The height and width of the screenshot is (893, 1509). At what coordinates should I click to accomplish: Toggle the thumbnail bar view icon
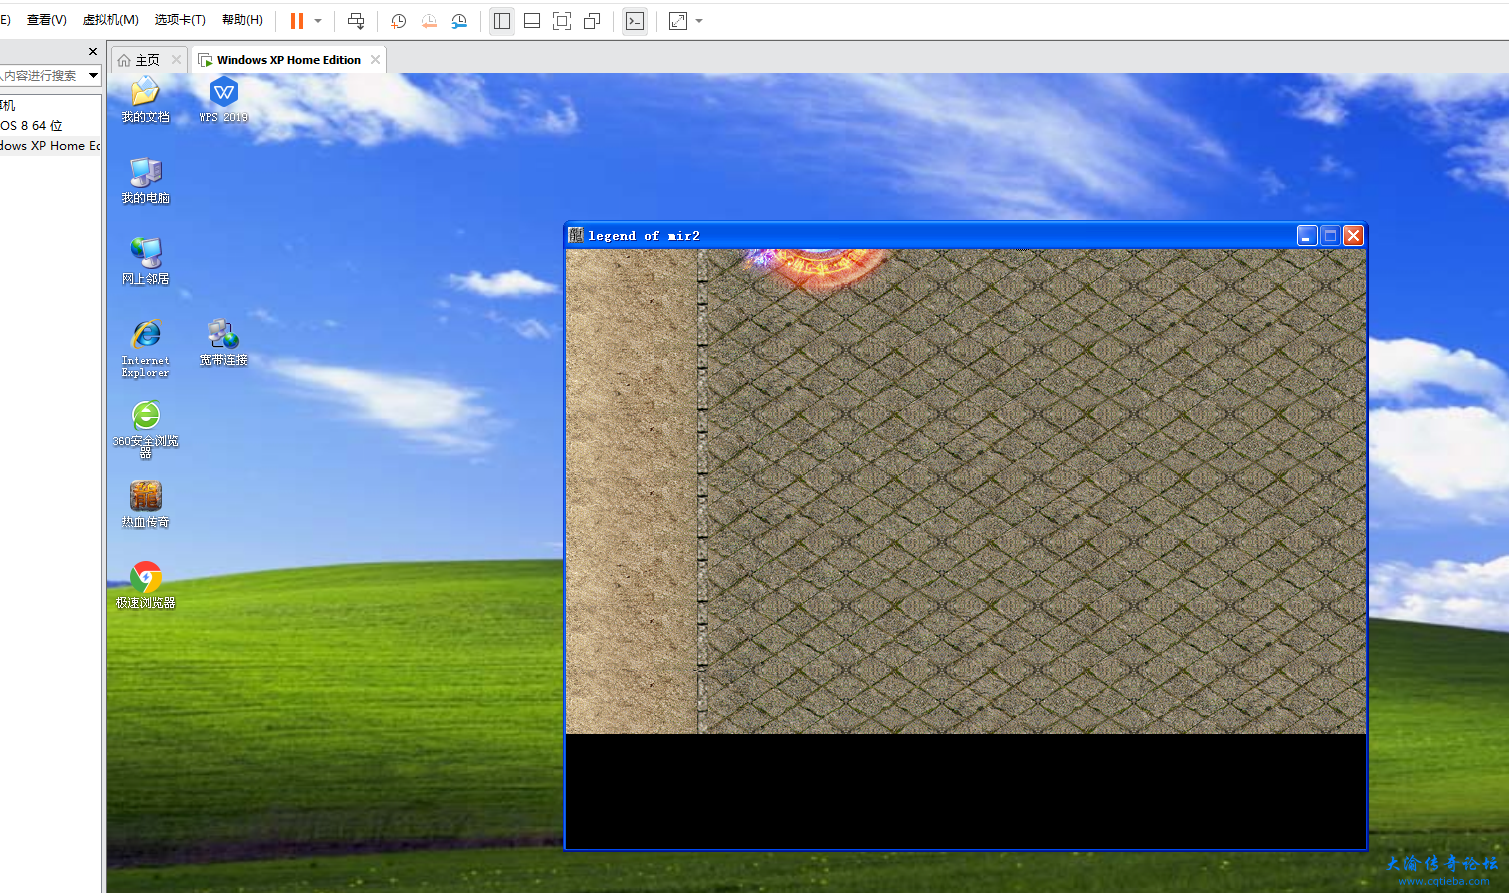(x=532, y=21)
